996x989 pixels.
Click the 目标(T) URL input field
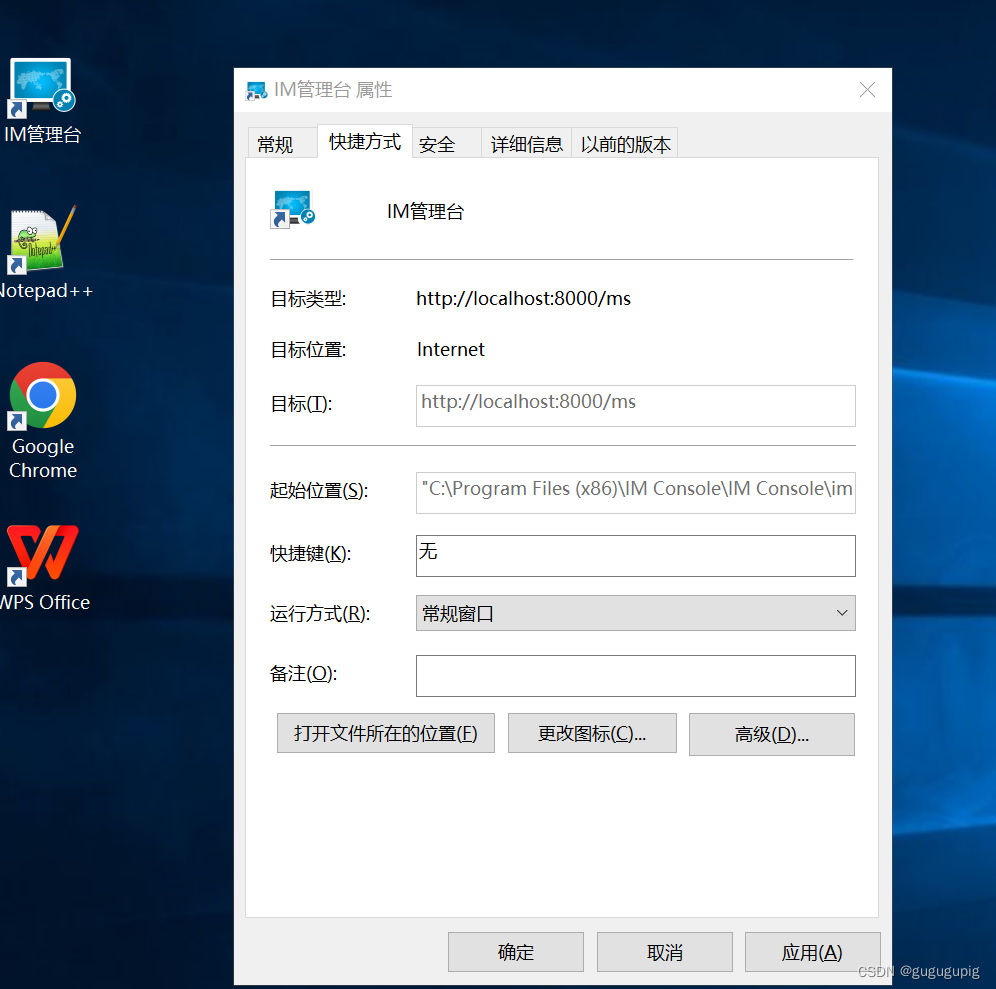point(635,406)
